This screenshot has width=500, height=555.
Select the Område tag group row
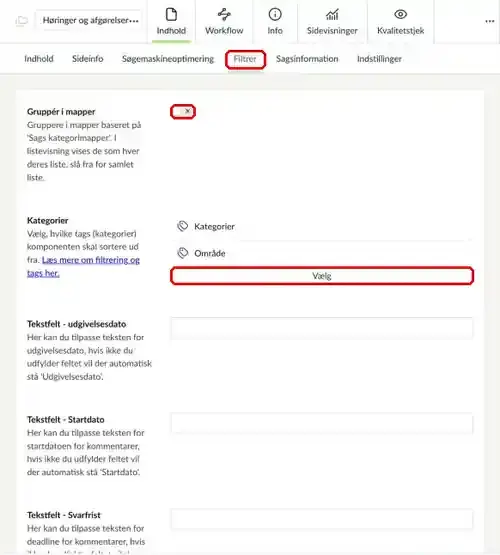[x=322, y=253]
